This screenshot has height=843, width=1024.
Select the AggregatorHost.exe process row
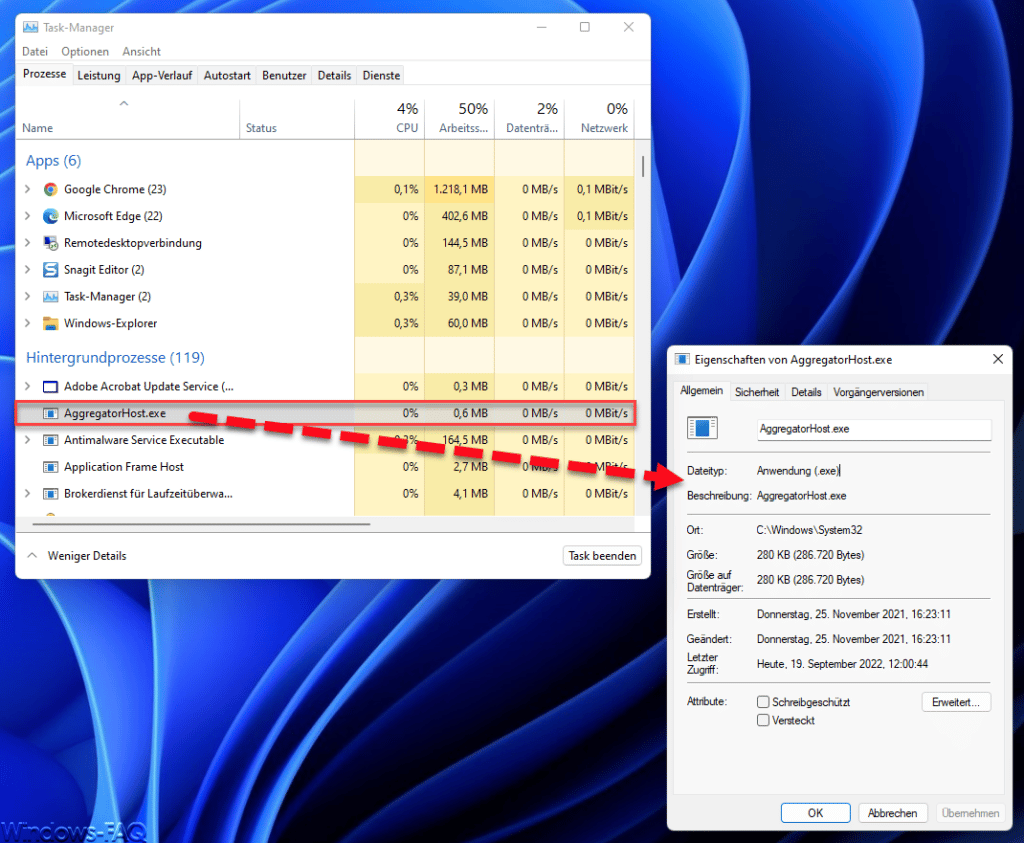[325, 413]
